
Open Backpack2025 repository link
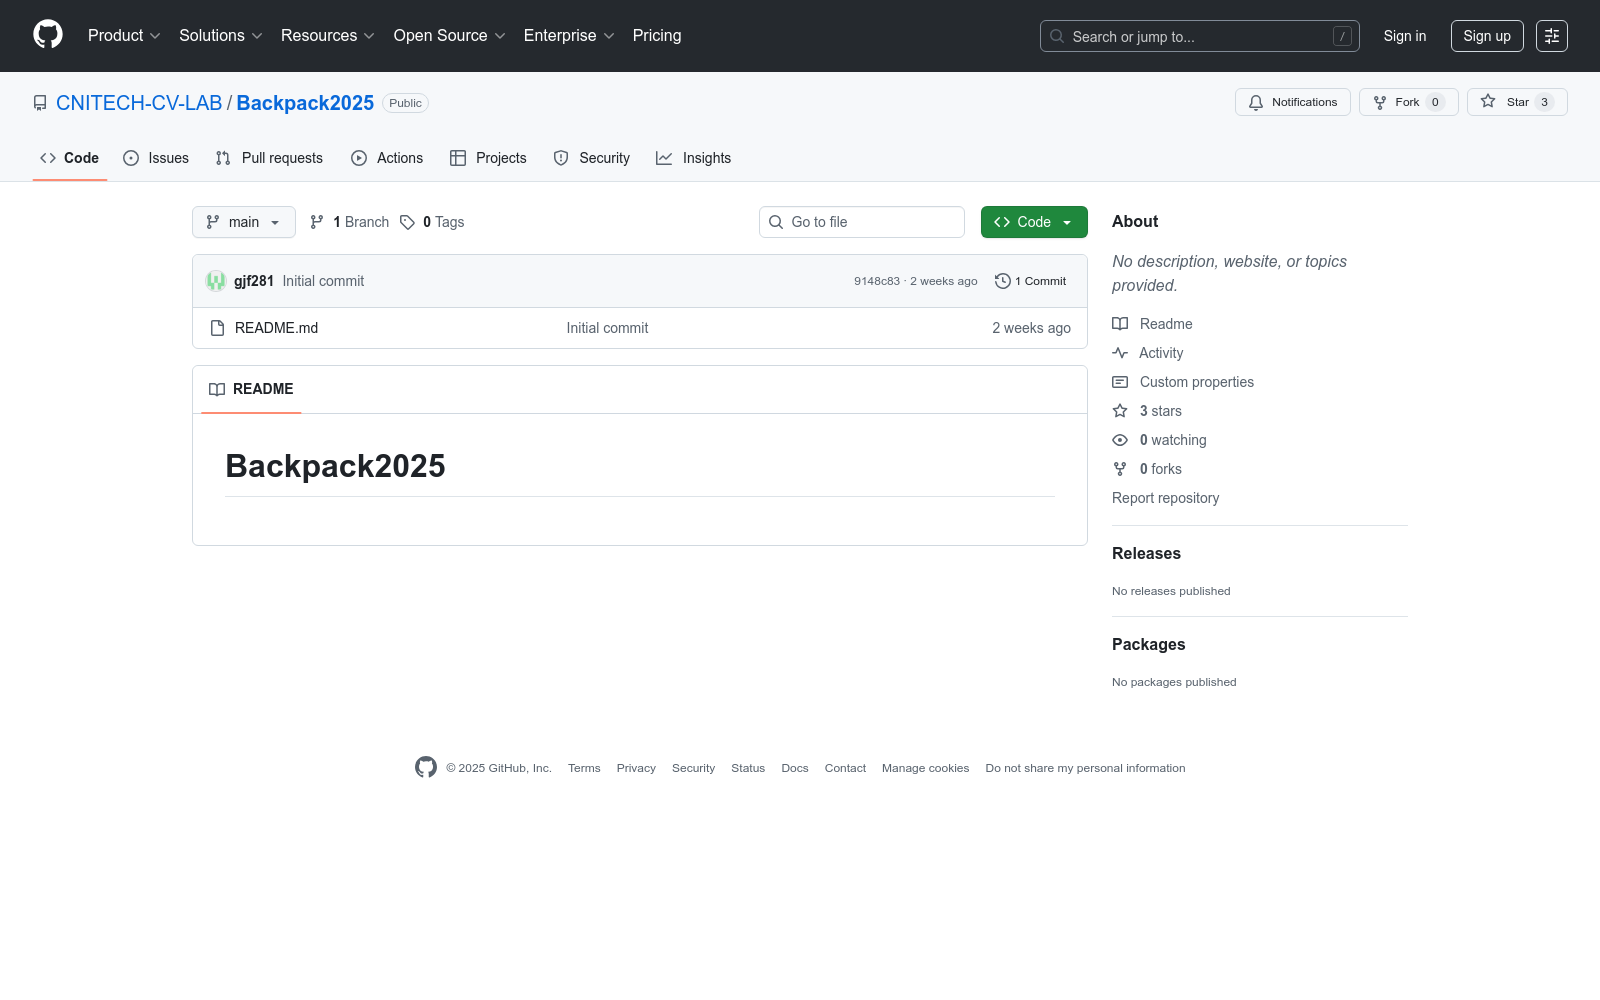point(305,103)
